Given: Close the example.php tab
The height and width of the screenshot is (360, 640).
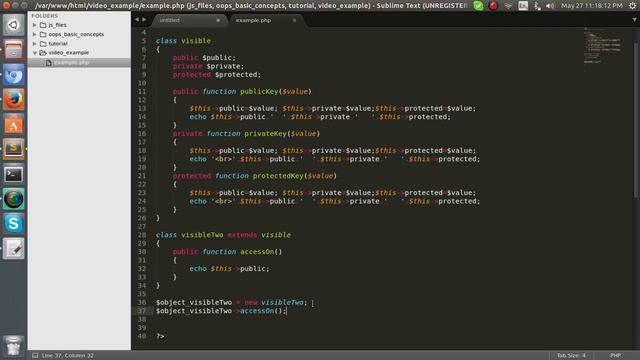Looking at the screenshot, I should 294,20.
